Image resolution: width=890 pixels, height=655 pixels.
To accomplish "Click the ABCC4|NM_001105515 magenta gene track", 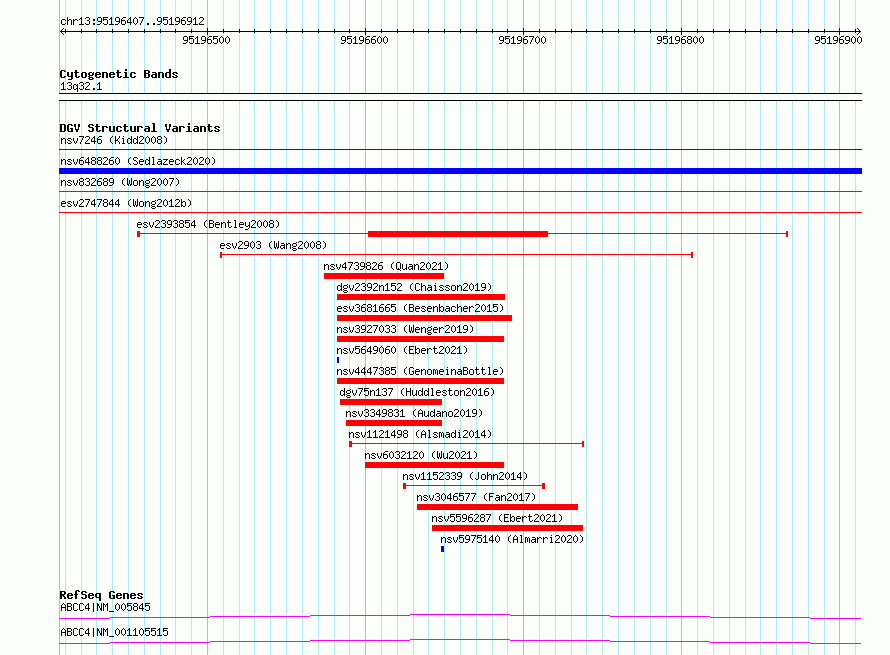I will click(x=460, y=642).
